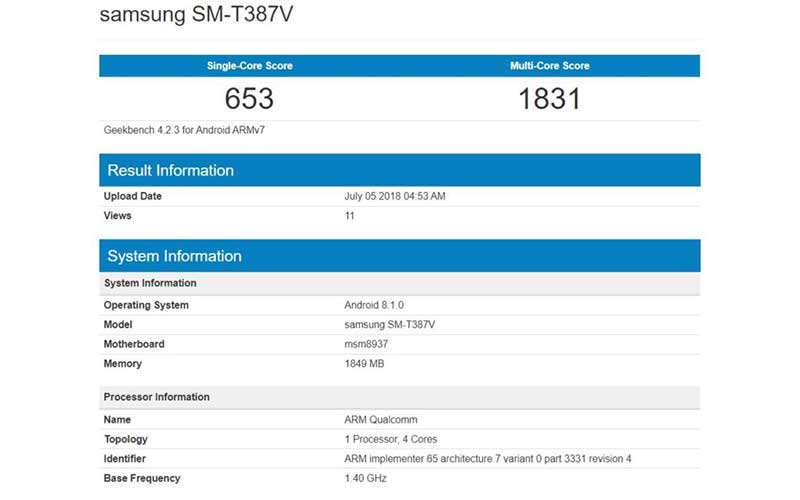The height and width of the screenshot is (500, 800).
Task: Click the 1.40 GHz base frequency value
Action: [366, 479]
